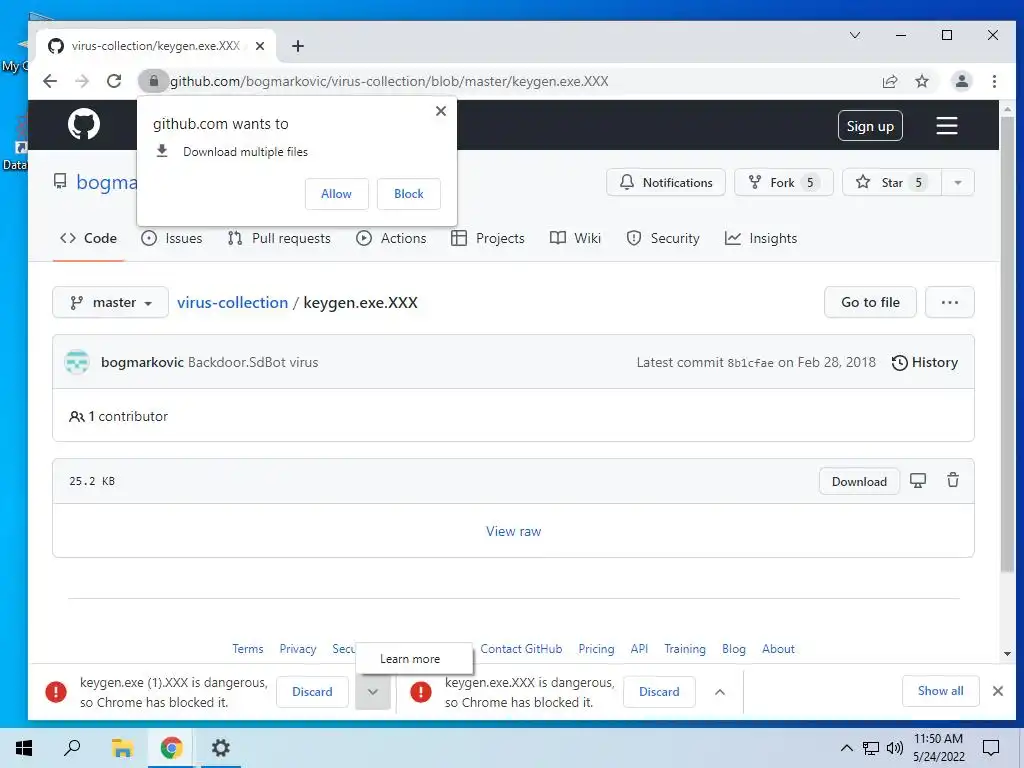
Task: Switch to the Insights tab
Action: point(761,238)
